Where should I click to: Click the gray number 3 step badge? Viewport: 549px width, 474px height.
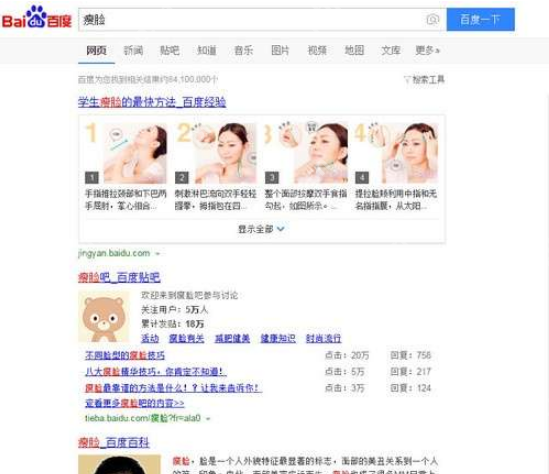tap(272, 178)
